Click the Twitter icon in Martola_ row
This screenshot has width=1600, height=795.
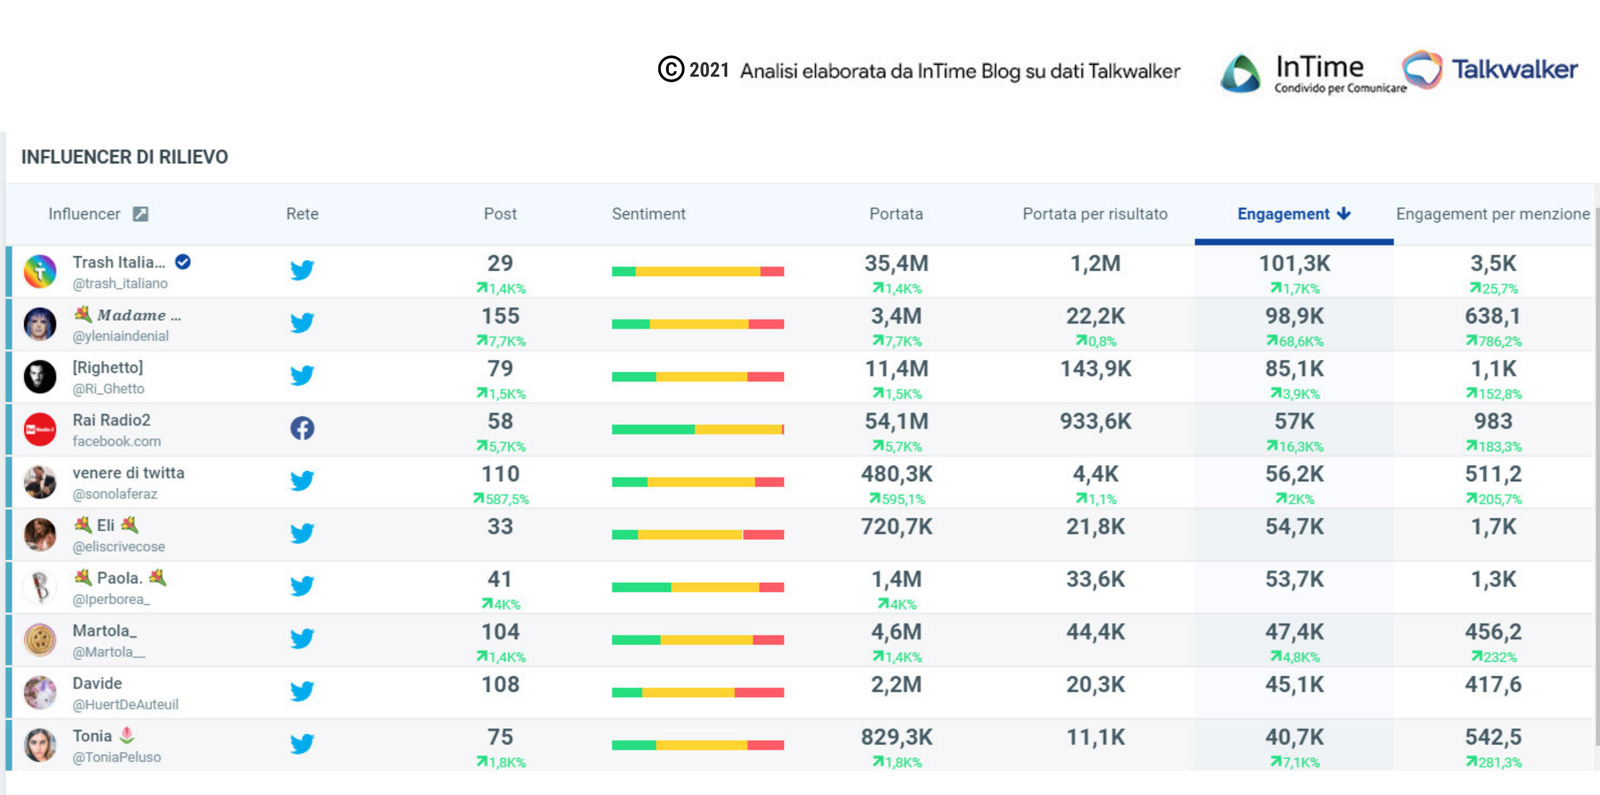(x=302, y=639)
